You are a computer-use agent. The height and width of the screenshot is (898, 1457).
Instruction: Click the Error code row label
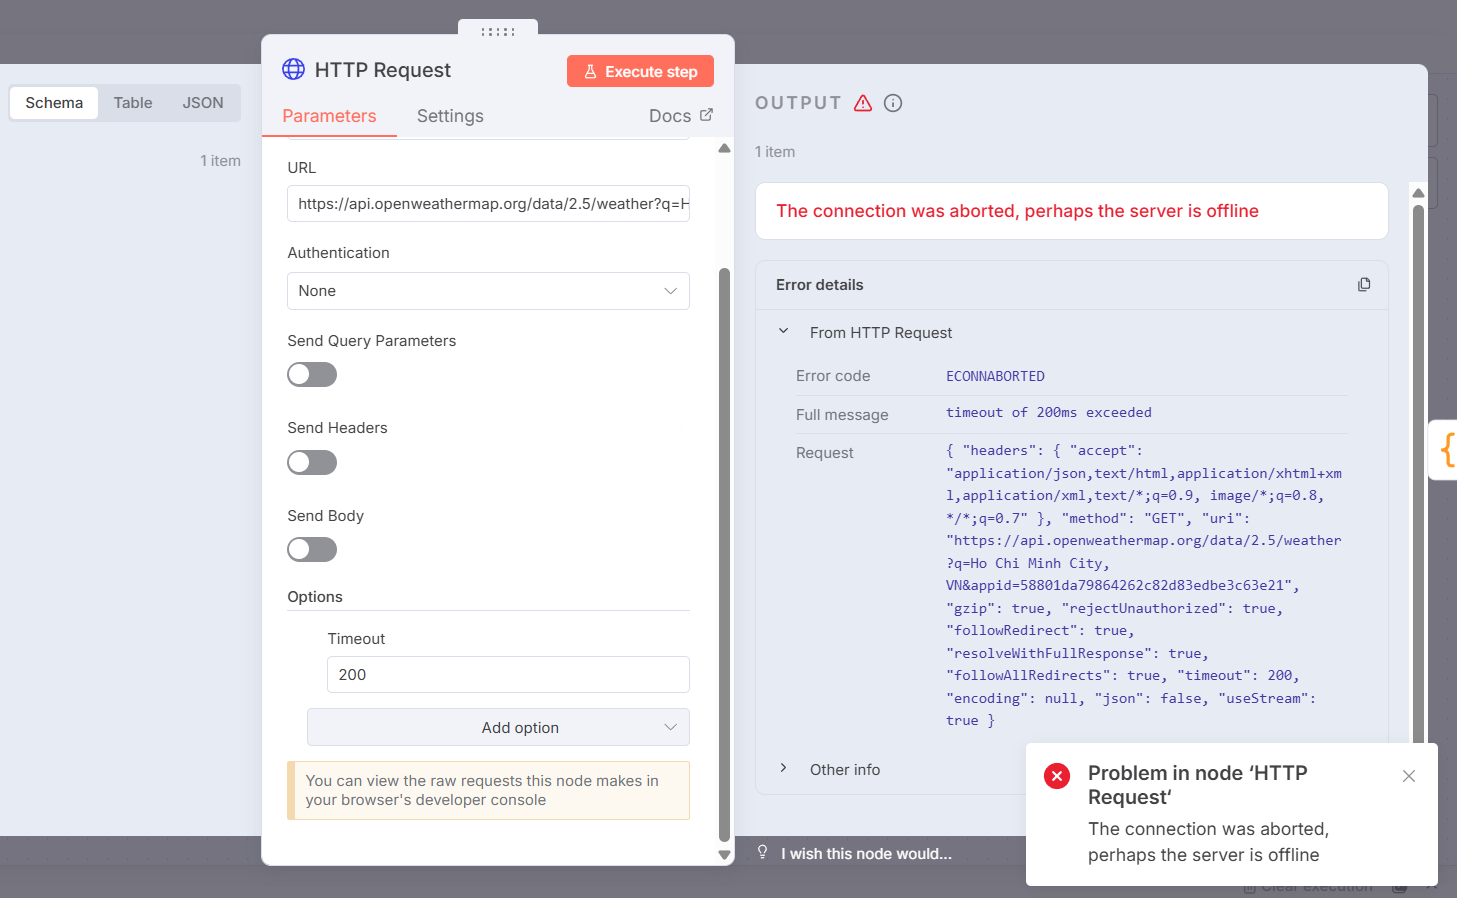click(x=833, y=376)
